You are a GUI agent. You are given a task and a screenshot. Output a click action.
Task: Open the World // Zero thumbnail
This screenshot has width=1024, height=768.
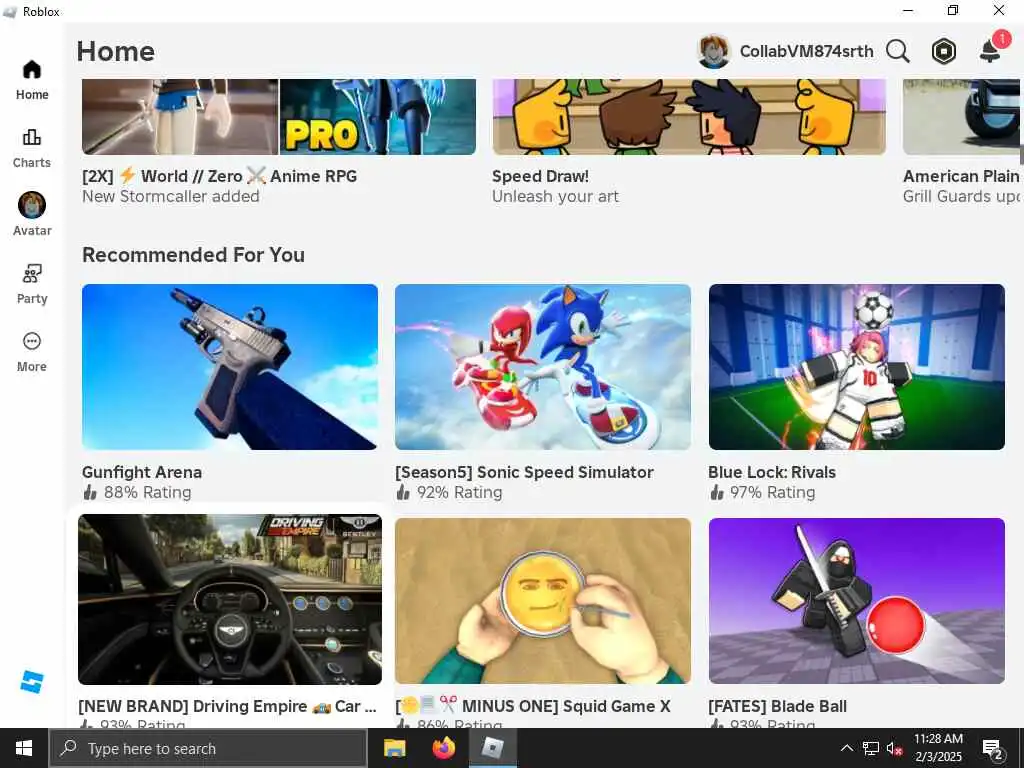pos(279,117)
